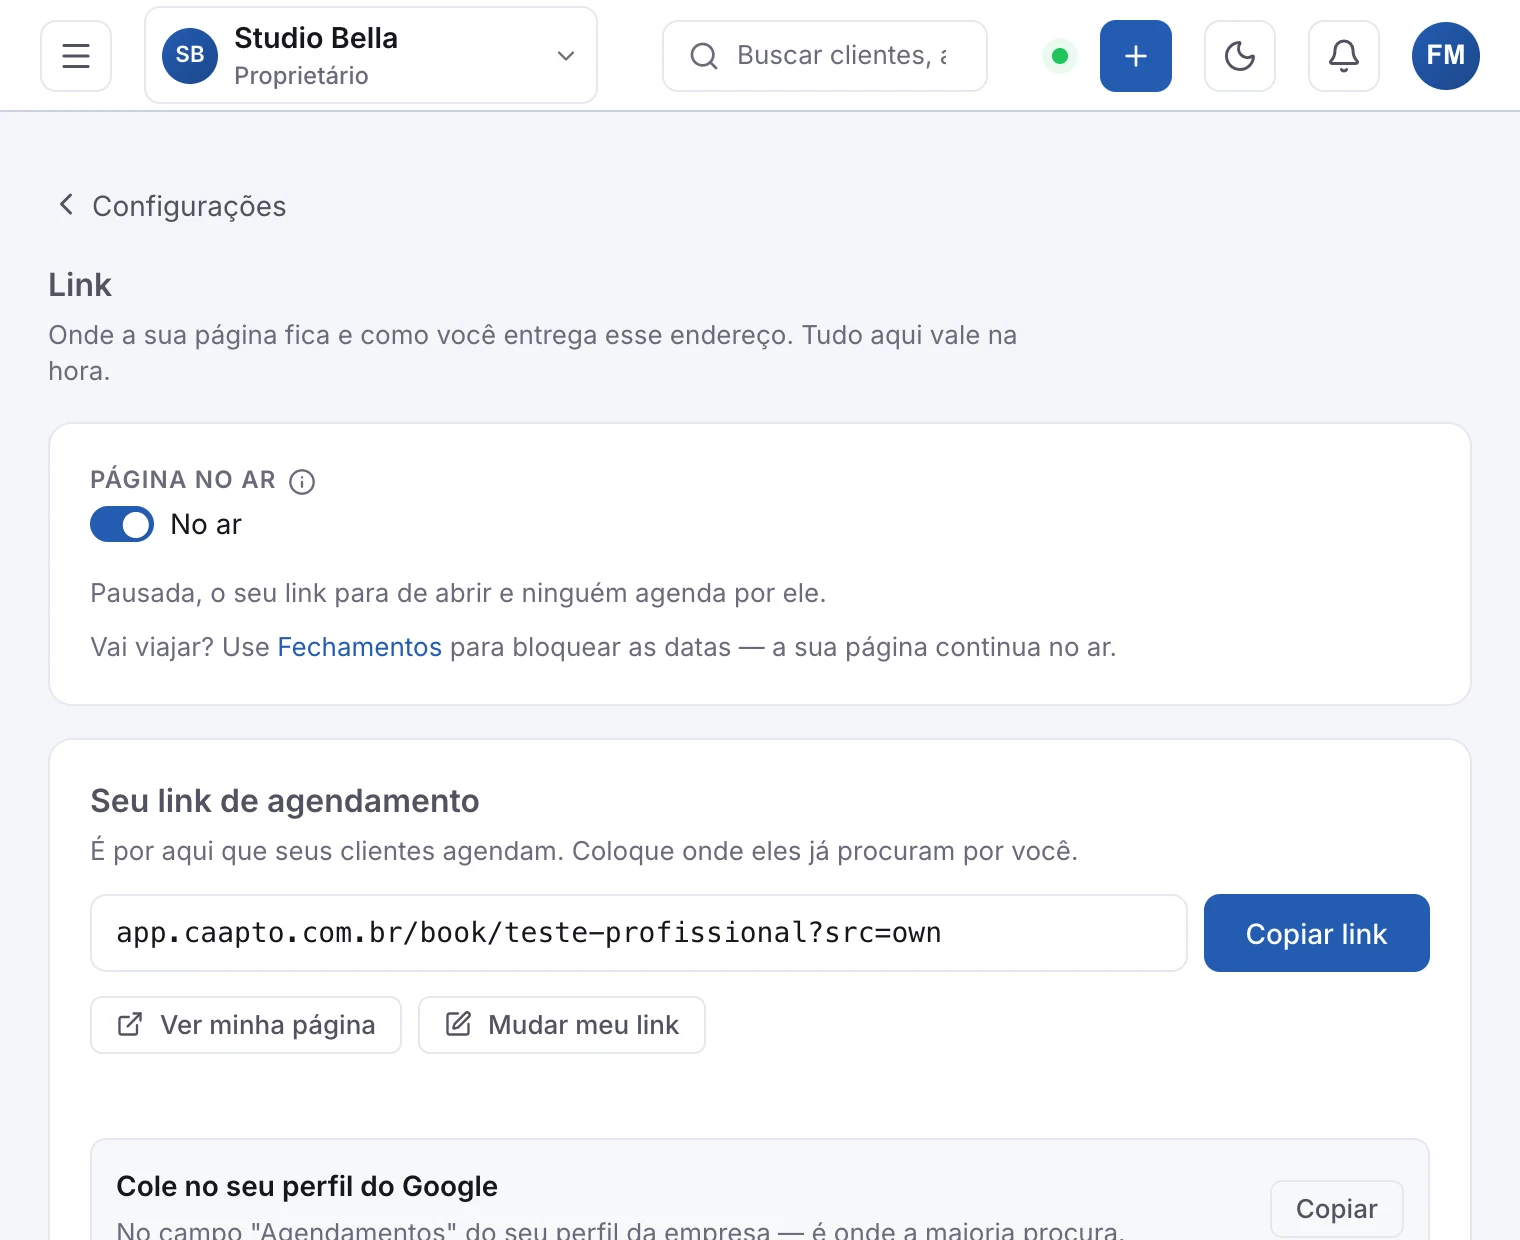
Task: Click the SB Studio Bella avatar
Action: (x=190, y=56)
